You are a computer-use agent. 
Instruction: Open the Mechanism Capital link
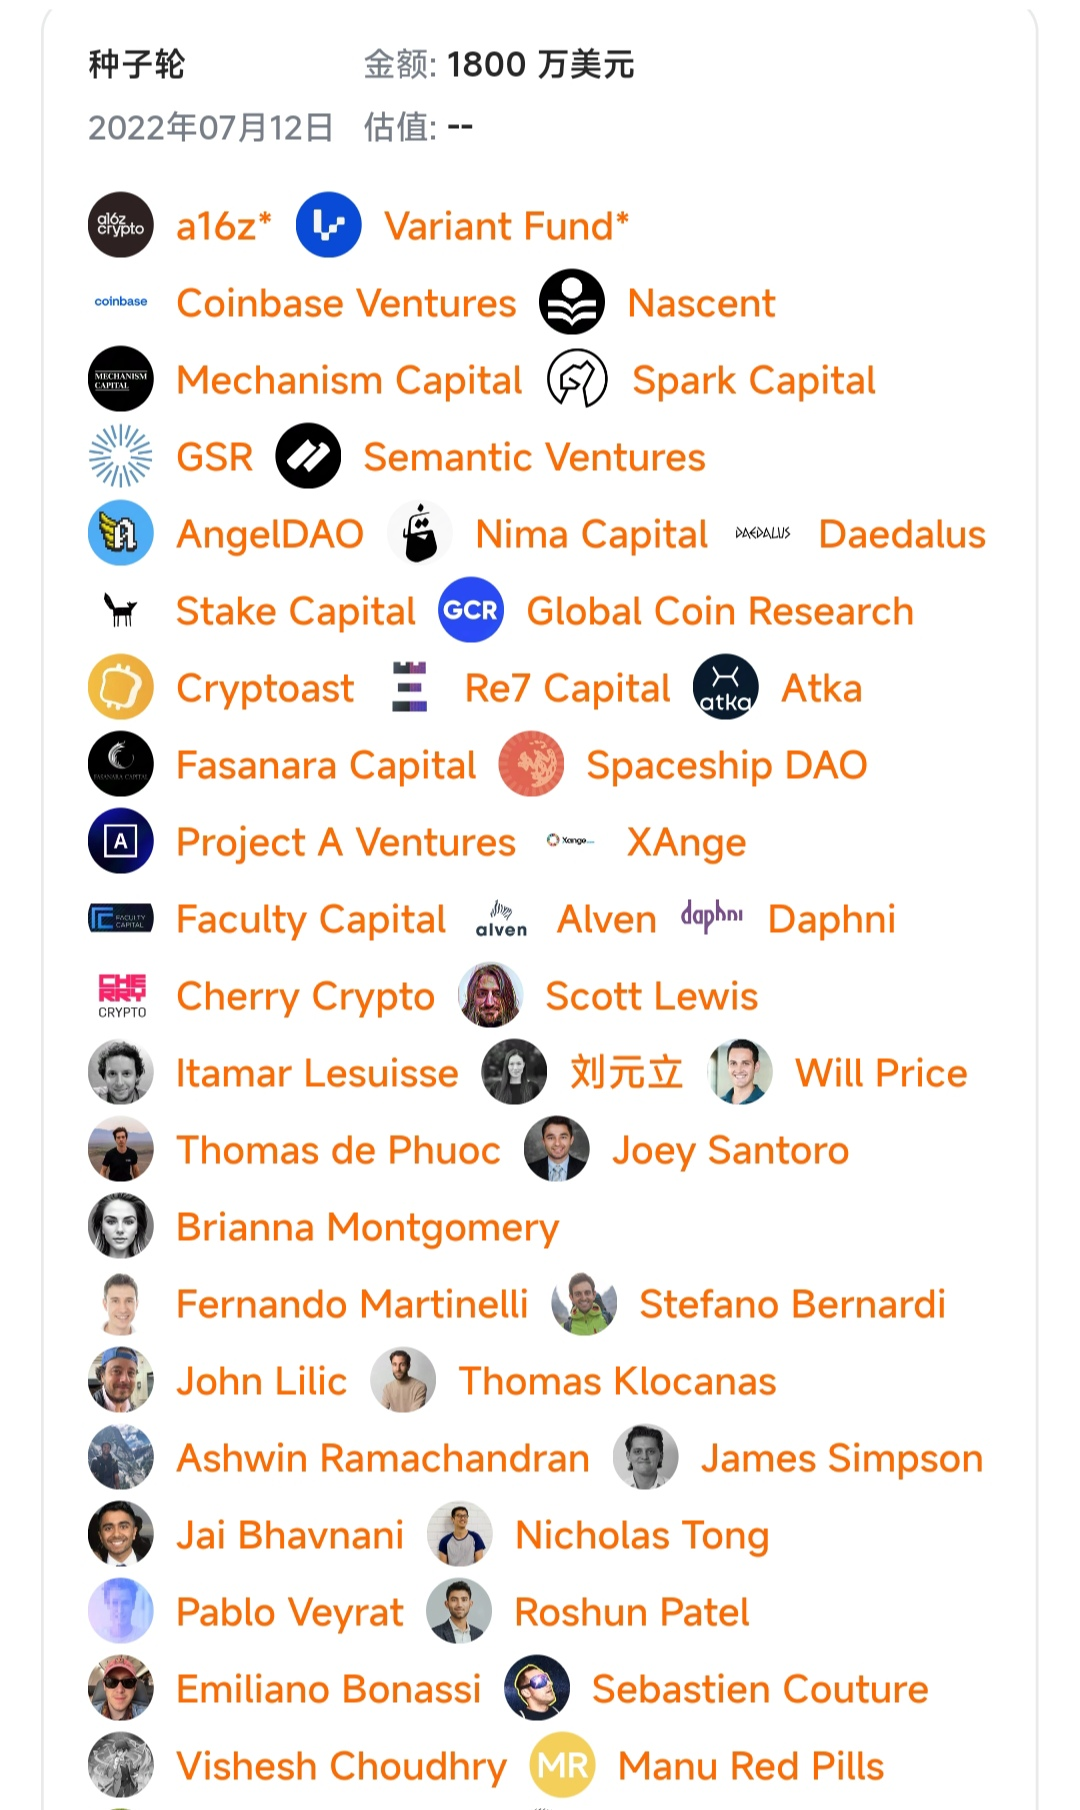[x=349, y=380]
